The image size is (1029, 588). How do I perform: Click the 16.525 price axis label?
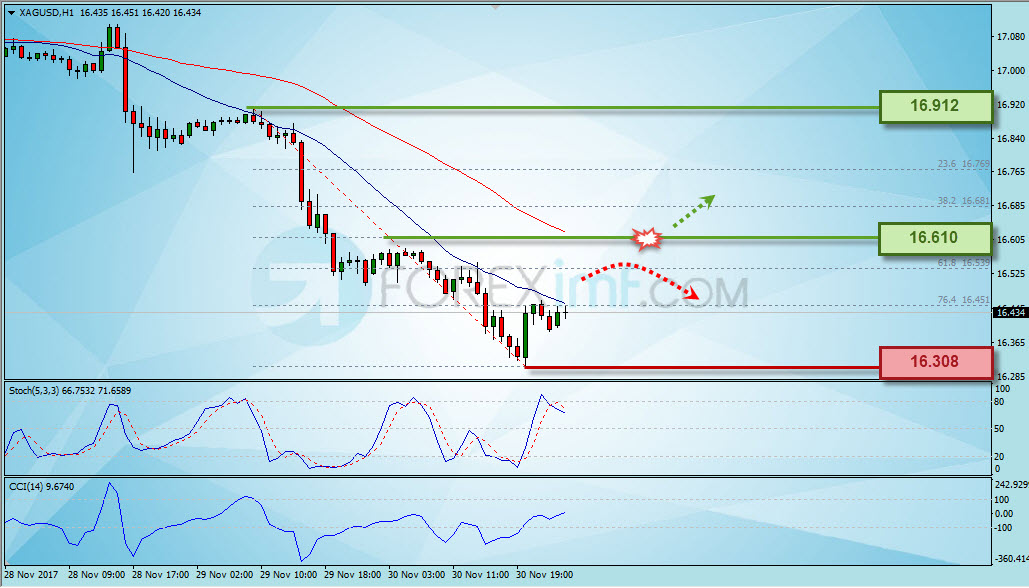click(1011, 274)
